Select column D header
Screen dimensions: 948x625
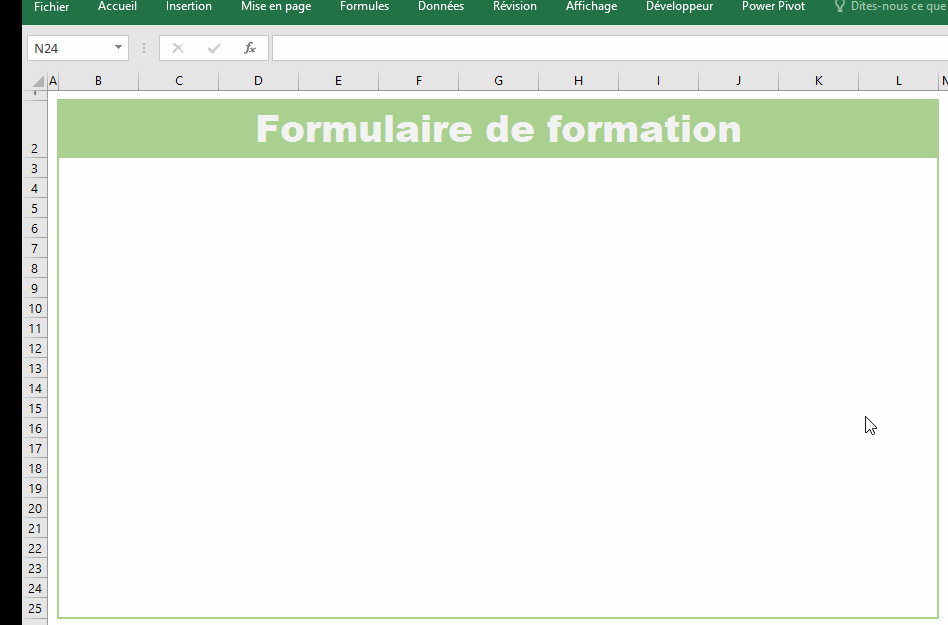pos(258,81)
